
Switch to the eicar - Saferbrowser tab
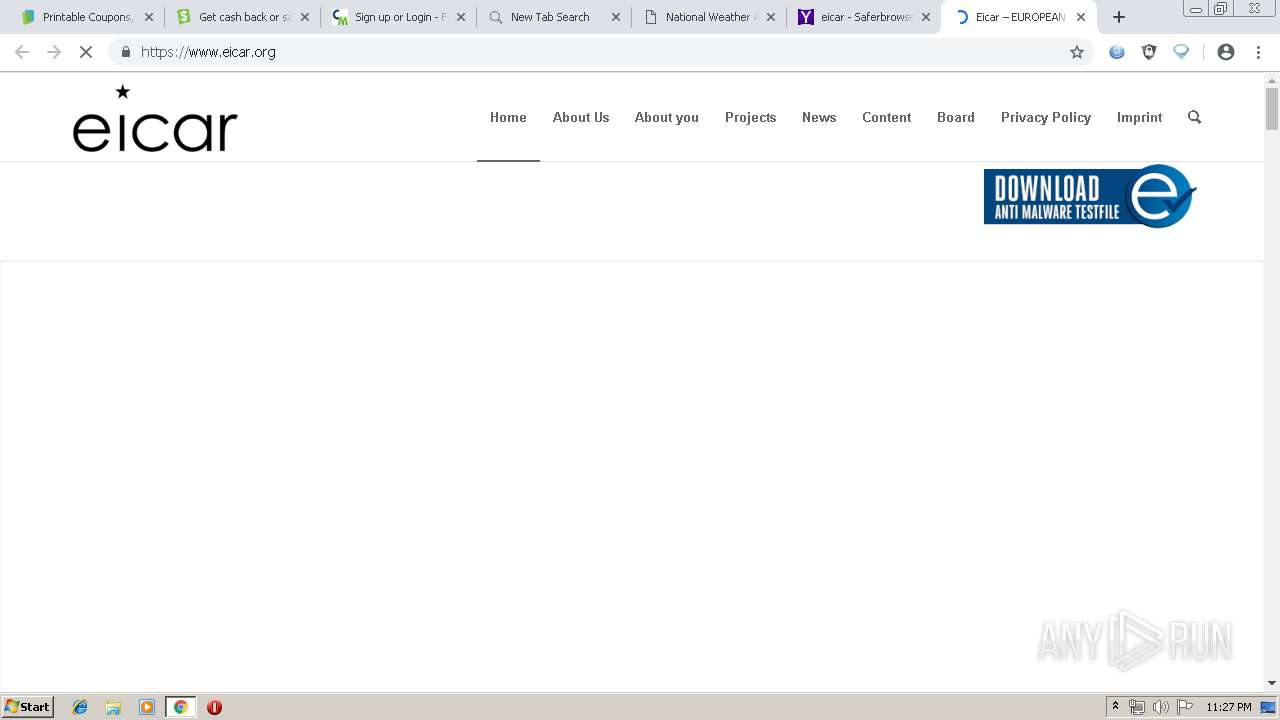[x=866, y=17]
